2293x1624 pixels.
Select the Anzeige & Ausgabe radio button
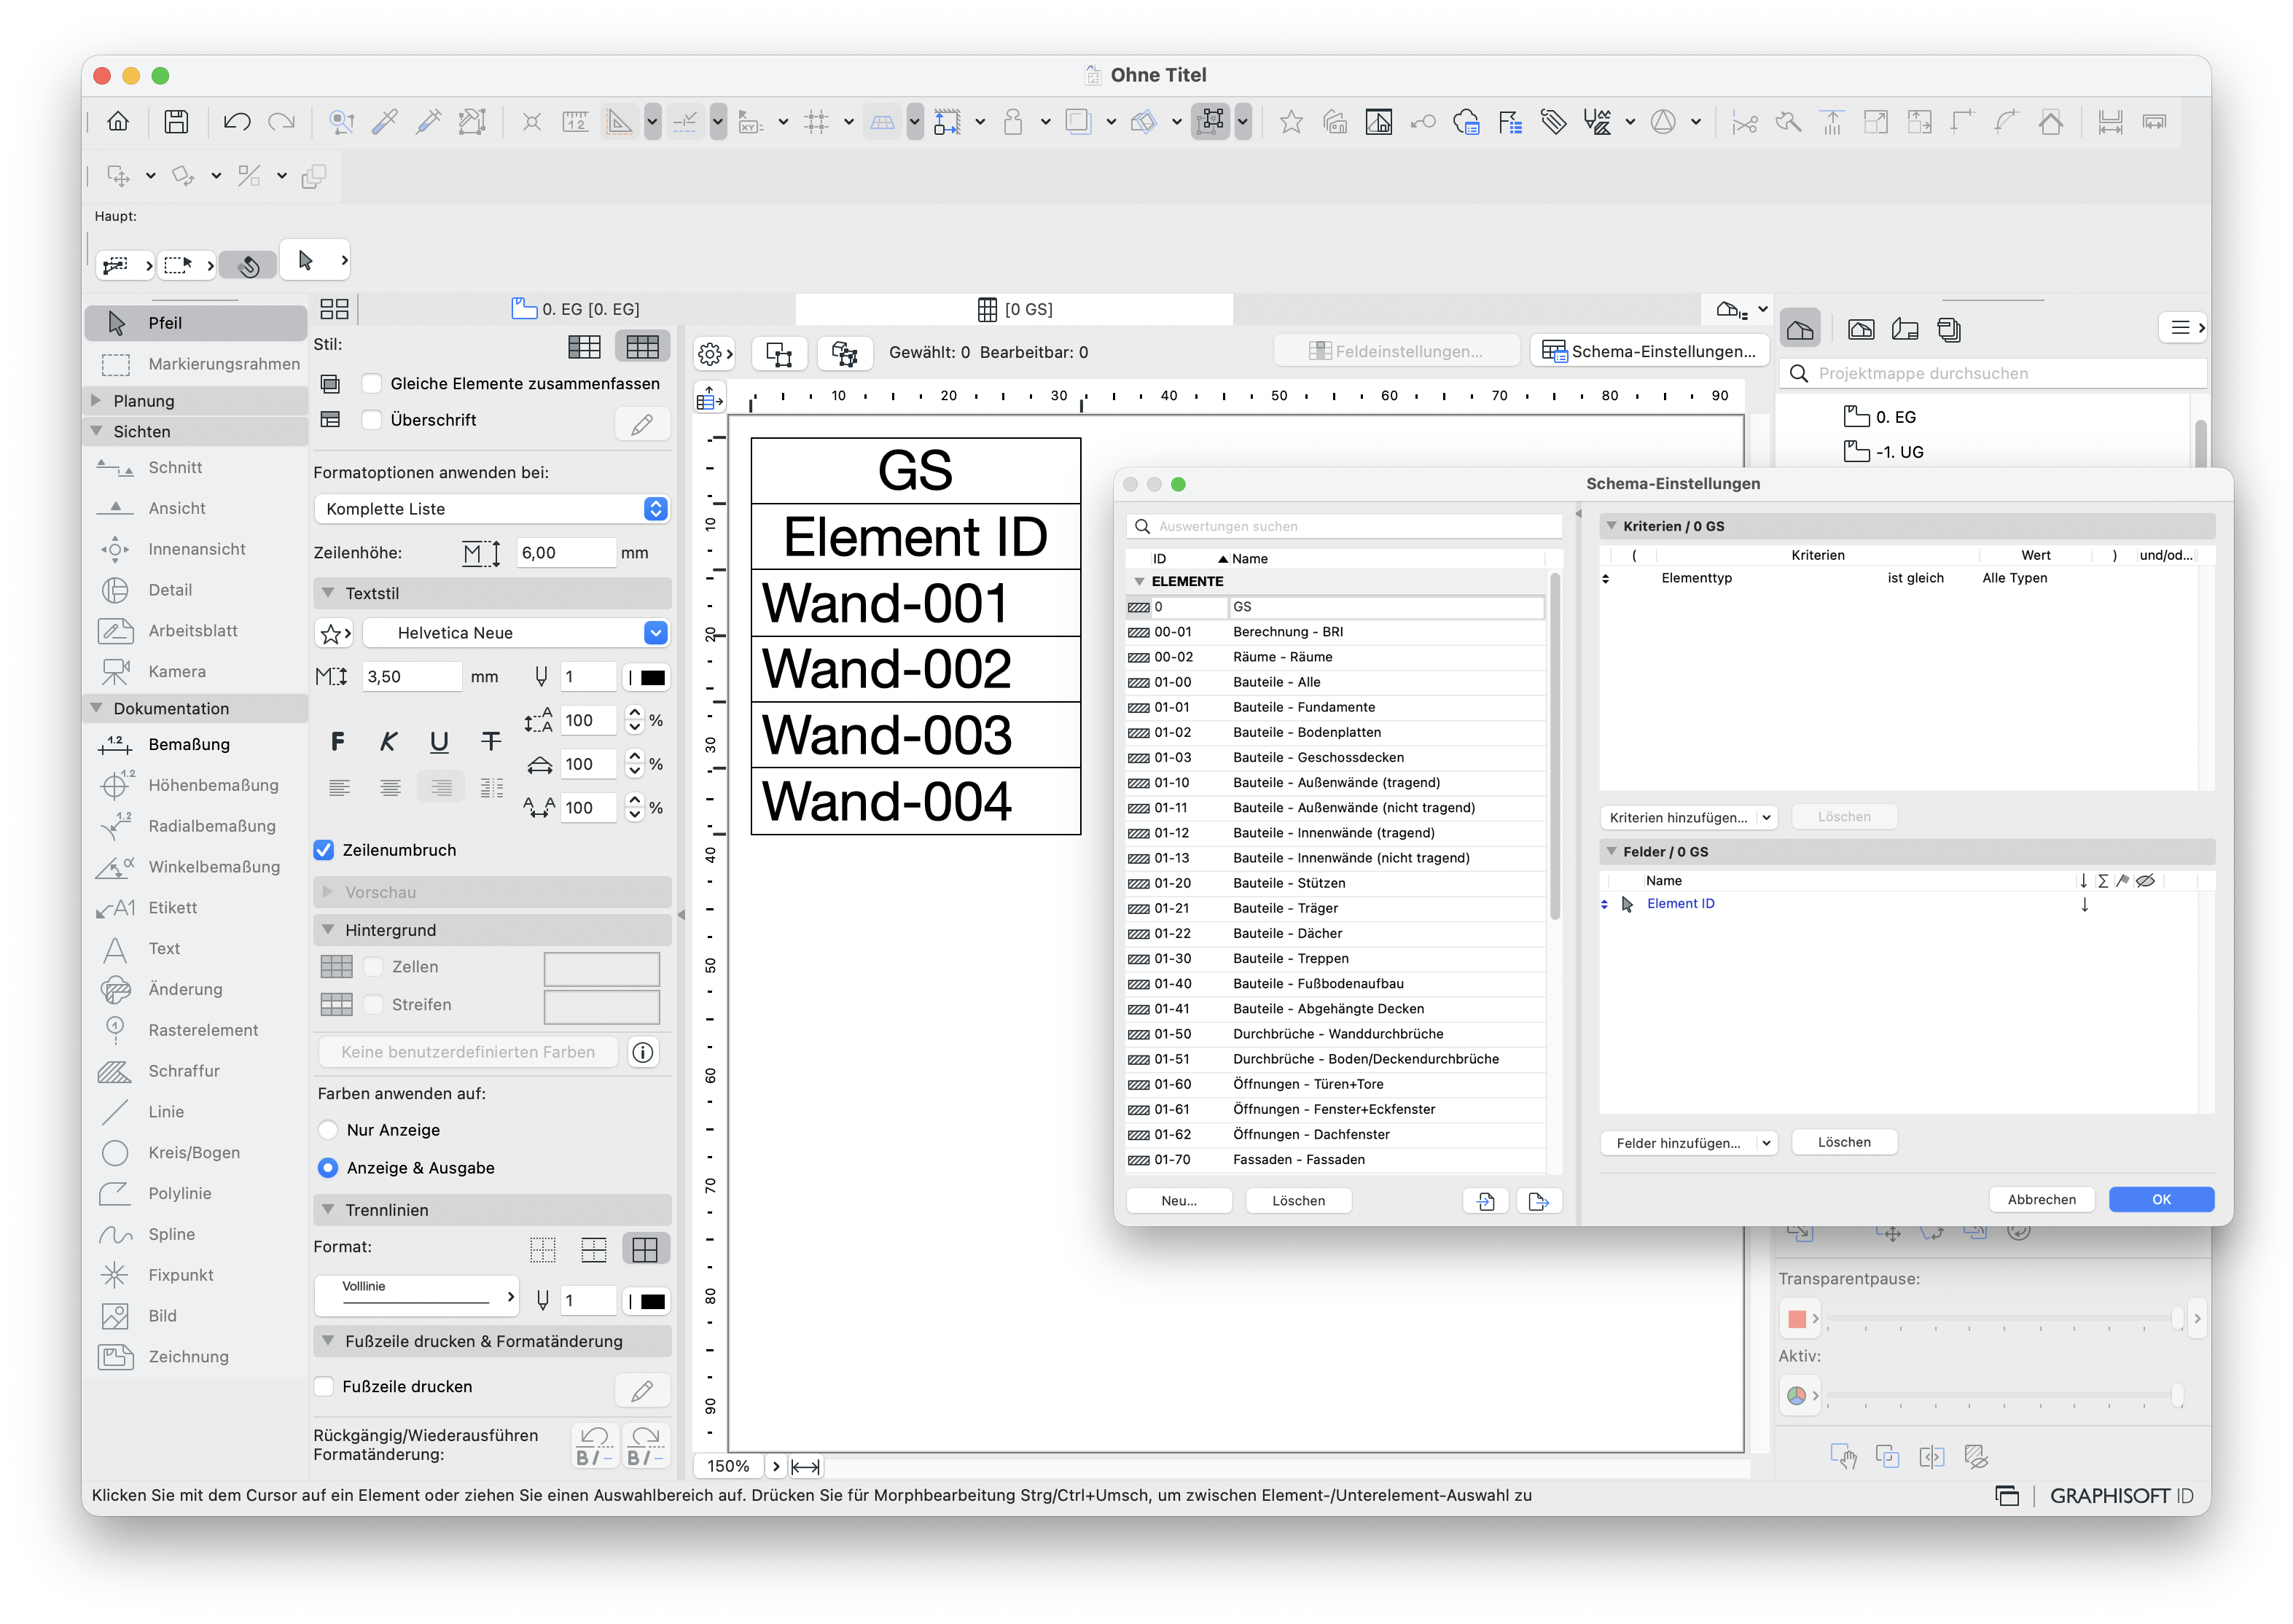pos(328,1168)
